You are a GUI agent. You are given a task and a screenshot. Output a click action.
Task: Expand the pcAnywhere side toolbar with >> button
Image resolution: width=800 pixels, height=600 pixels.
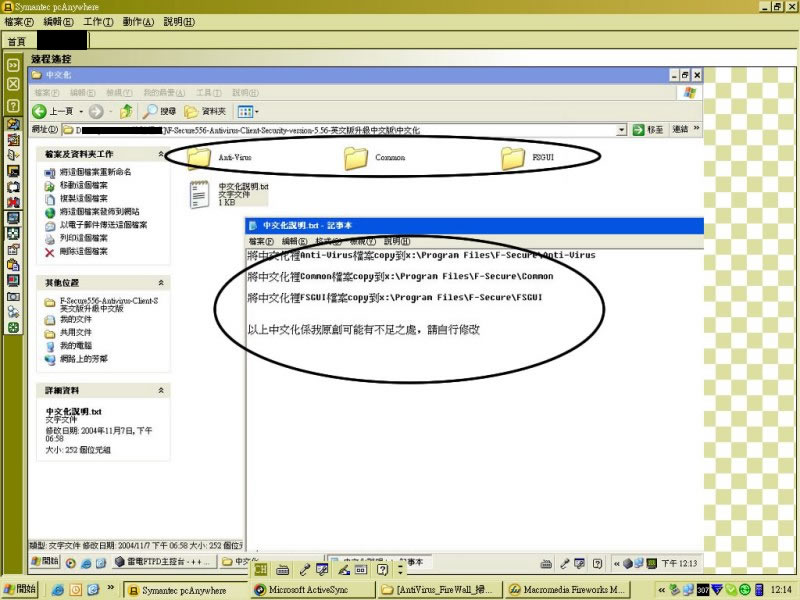click(13, 65)
